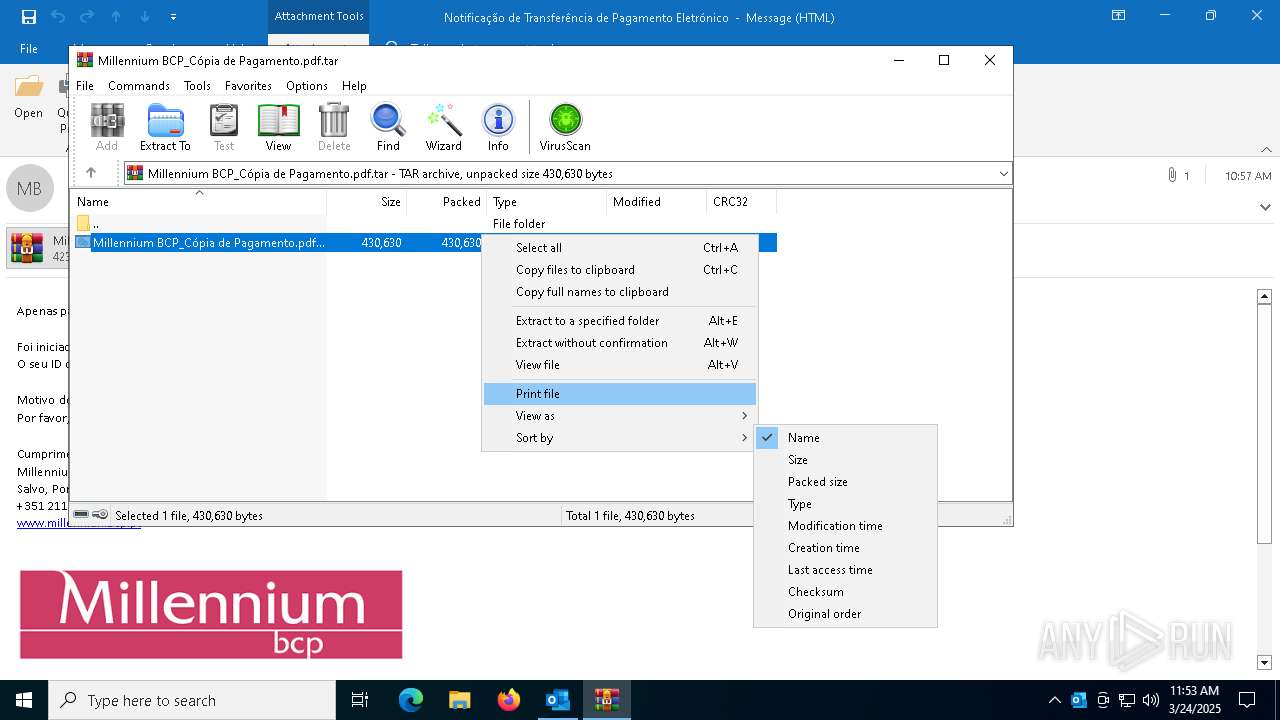Sort files by Checksum
Image resolution: width=1280 pixels, height=720 pixels.
(845, 591)
